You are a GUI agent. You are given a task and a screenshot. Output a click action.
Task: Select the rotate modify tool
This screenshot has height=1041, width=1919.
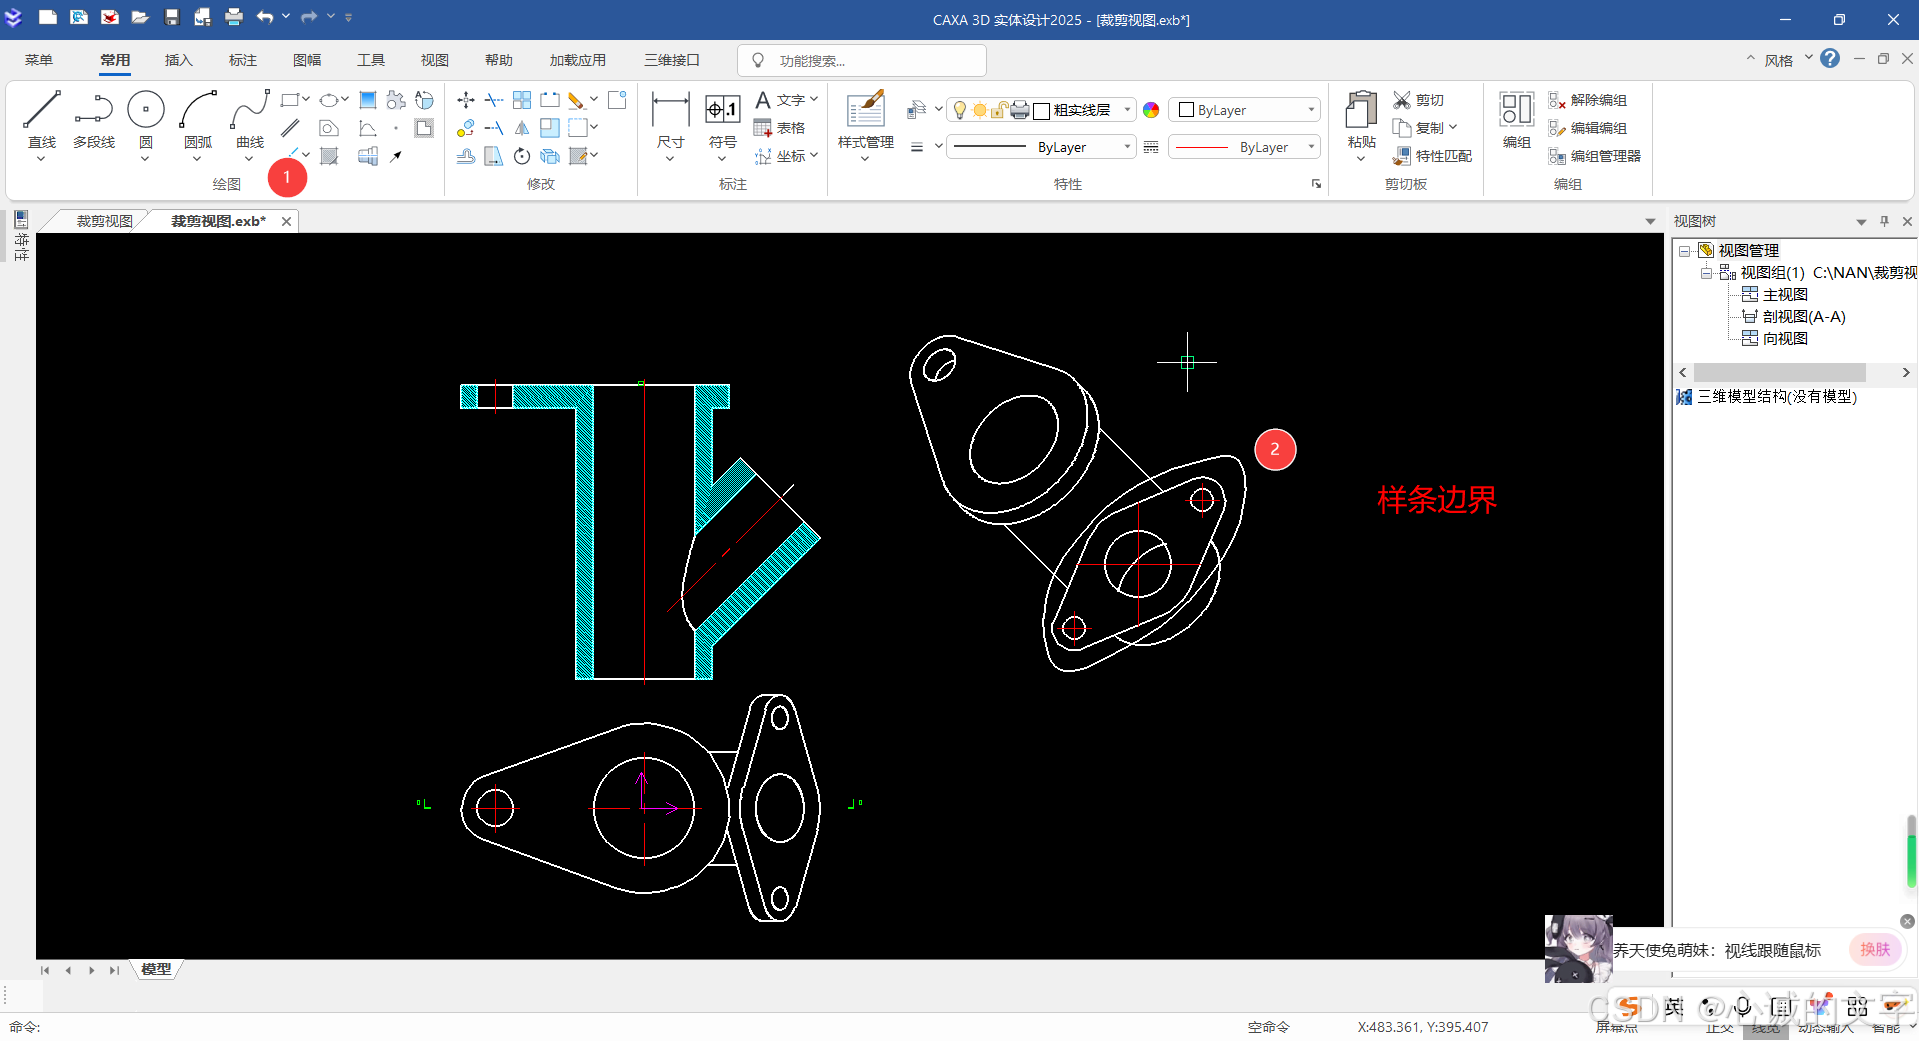[x=522, y=156]
